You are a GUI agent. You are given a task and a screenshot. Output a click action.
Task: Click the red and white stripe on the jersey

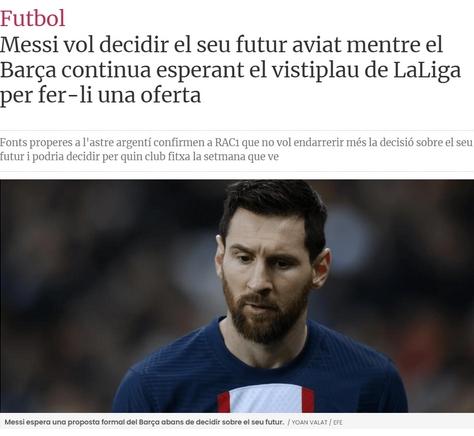[266, 398]
